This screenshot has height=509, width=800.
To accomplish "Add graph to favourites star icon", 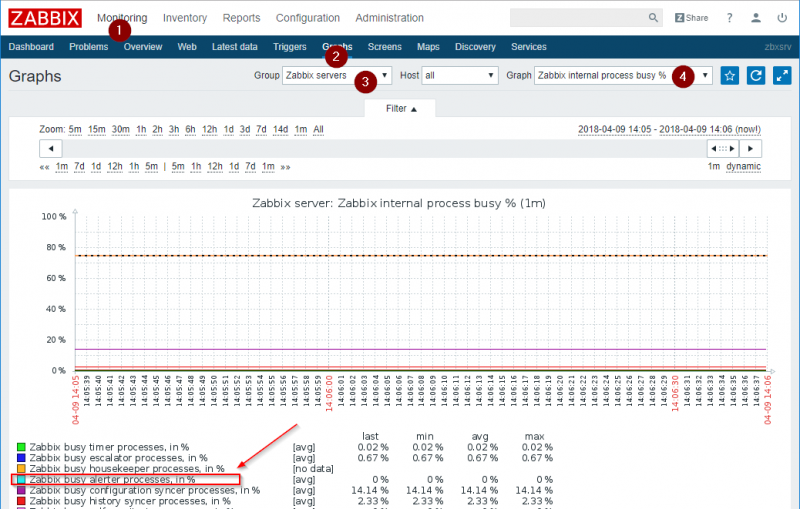I will point(730,76).
